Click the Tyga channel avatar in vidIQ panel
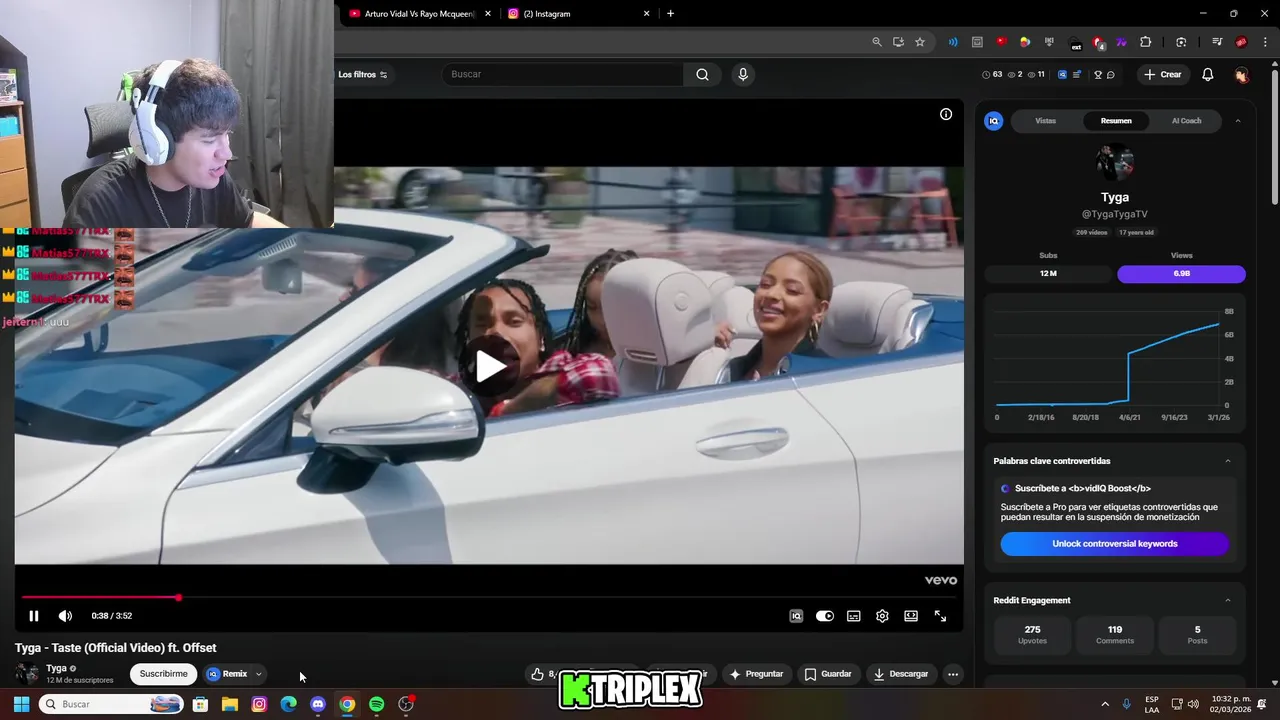Image resolution: width=1280 pixels, height=720 pixels. pos(1114,162)
